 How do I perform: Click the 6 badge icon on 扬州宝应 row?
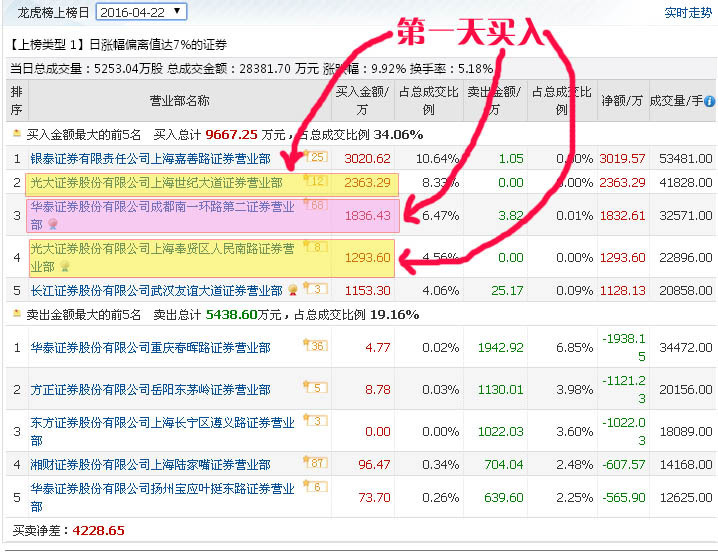[x=315, y=486]
